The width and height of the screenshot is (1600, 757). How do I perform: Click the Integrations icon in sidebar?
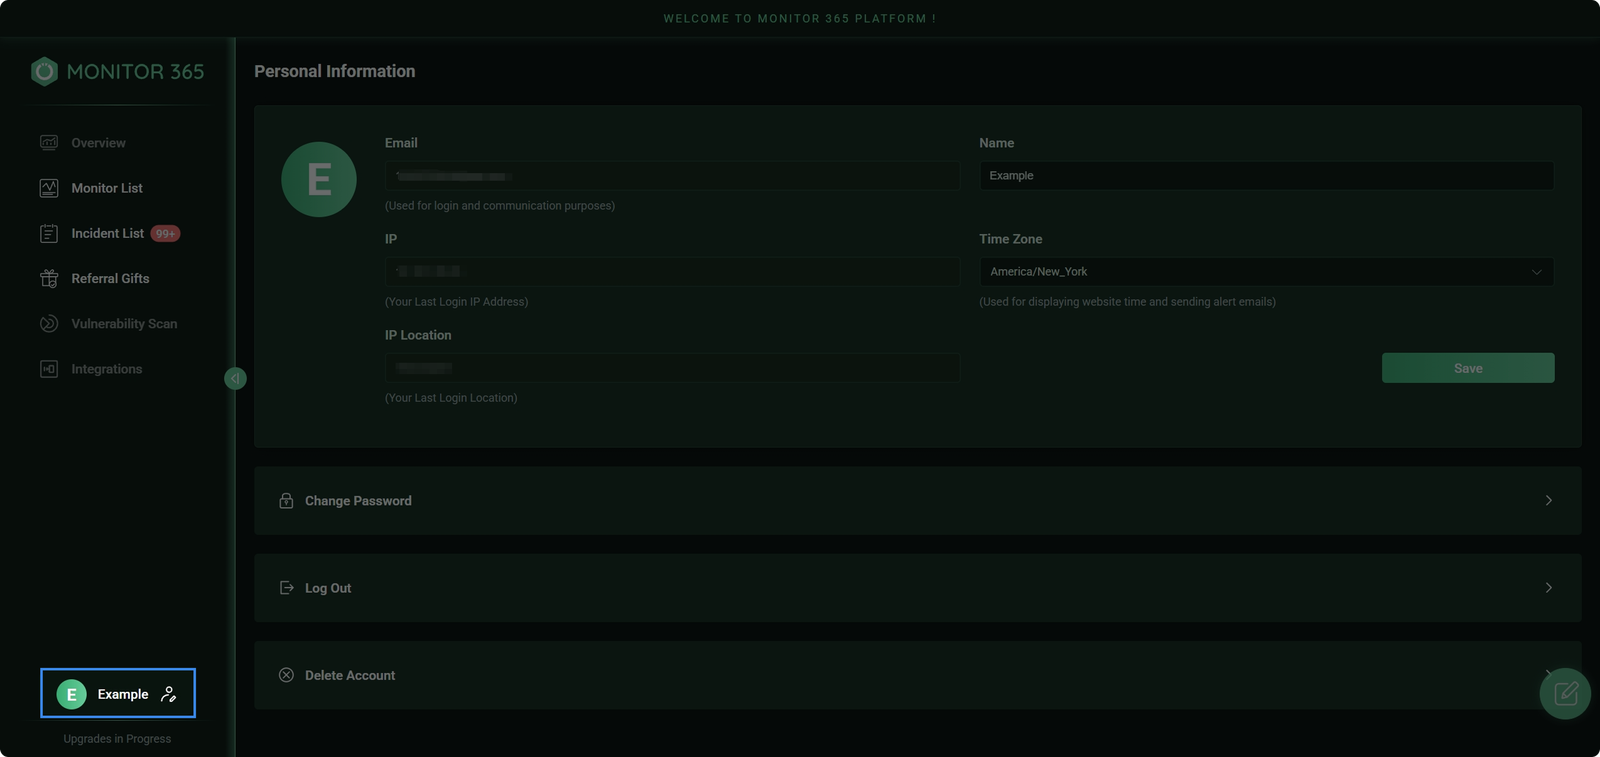[49, 369]
